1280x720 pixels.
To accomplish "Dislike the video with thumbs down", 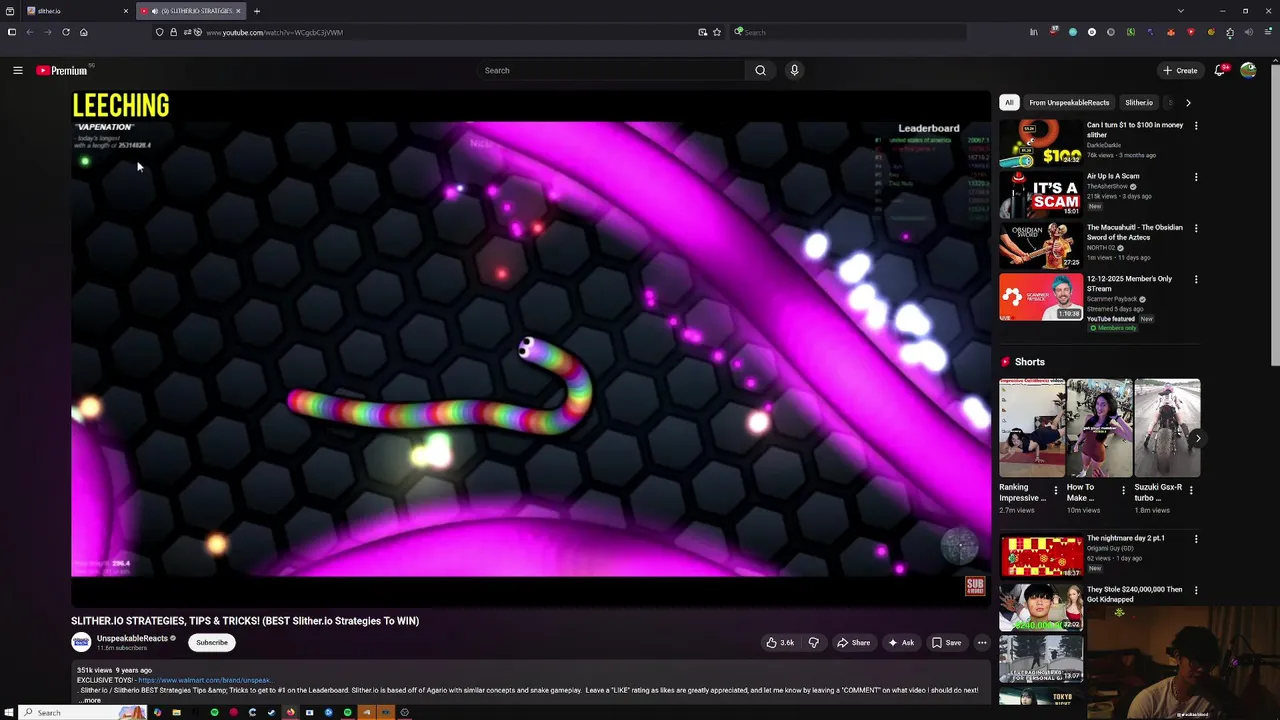I will [813, 643].
